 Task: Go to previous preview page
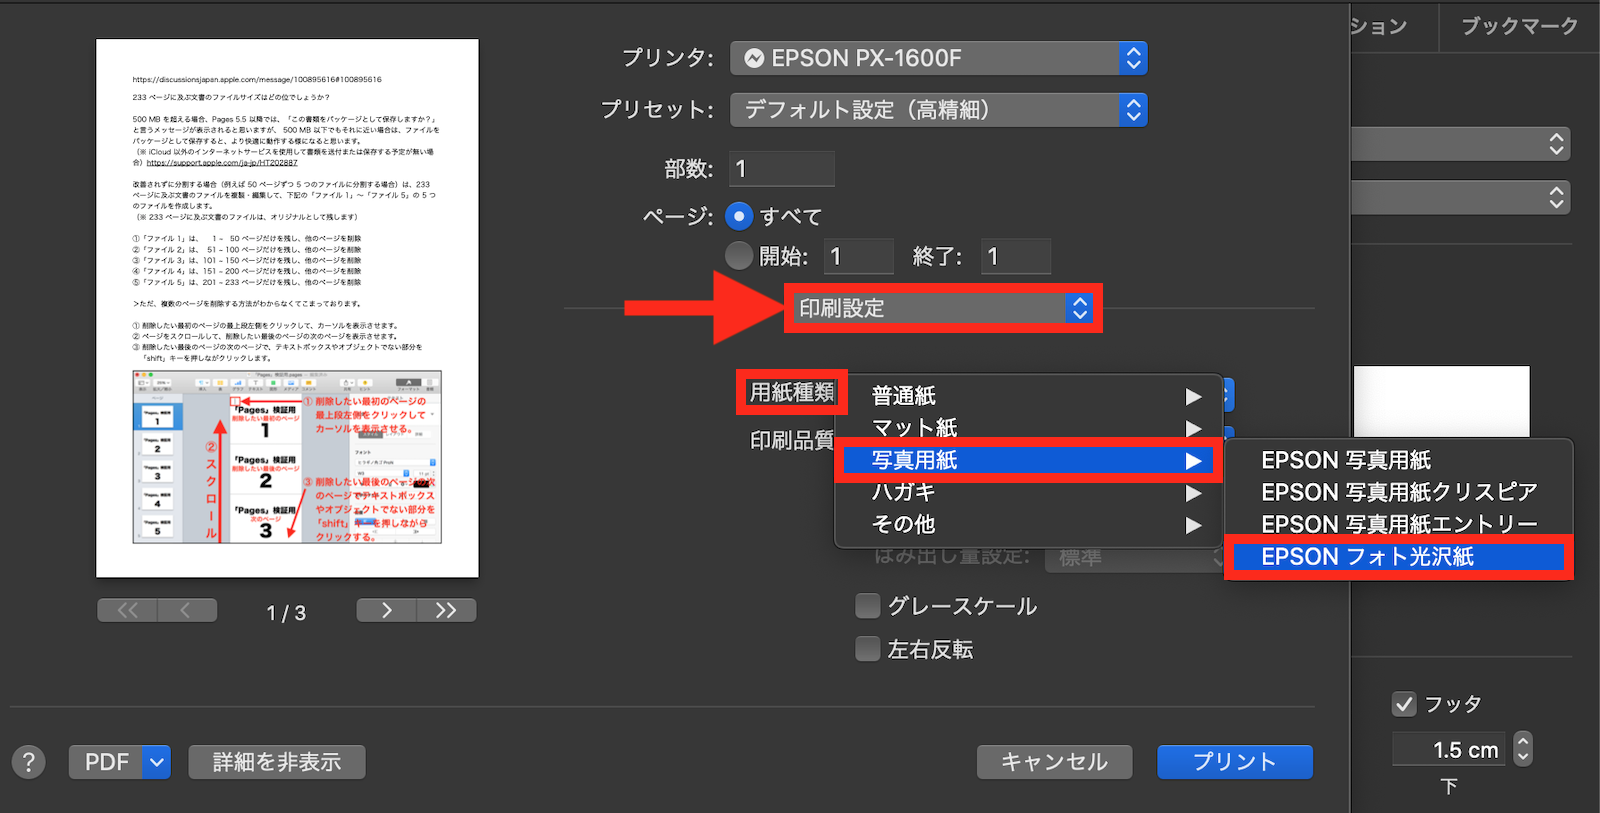[x=187, y=610]
